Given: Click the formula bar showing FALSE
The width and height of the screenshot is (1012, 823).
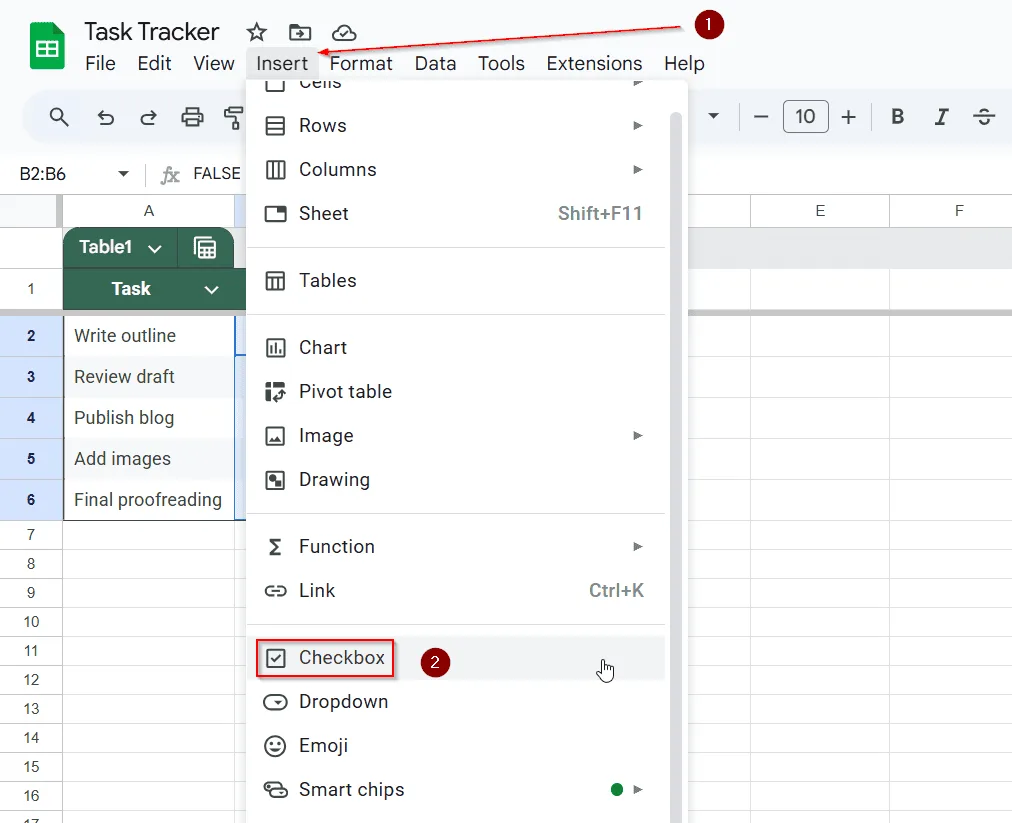Looking at the screenshot, I should pyautogui.click(x=217, y=174).
